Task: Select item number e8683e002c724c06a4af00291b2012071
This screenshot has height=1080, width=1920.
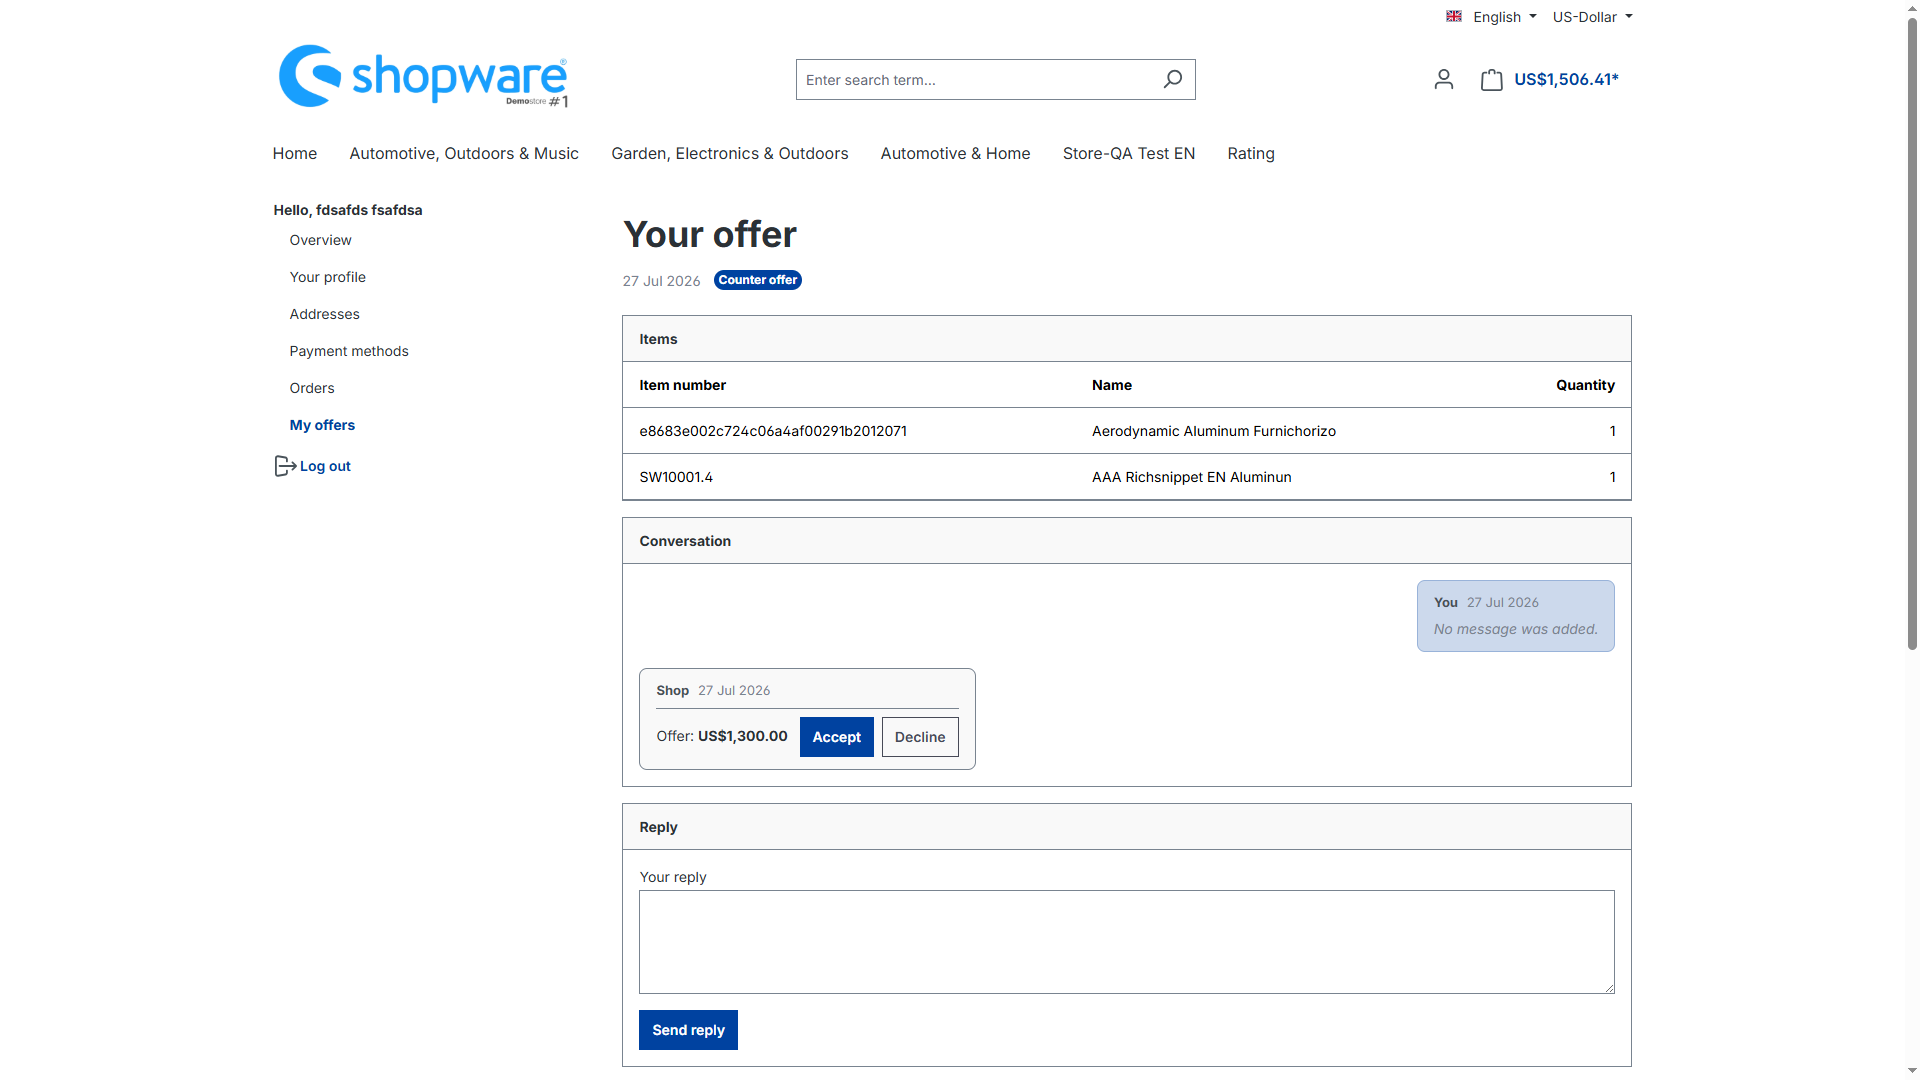Action: pyautogui.click(x=773, y=431)
